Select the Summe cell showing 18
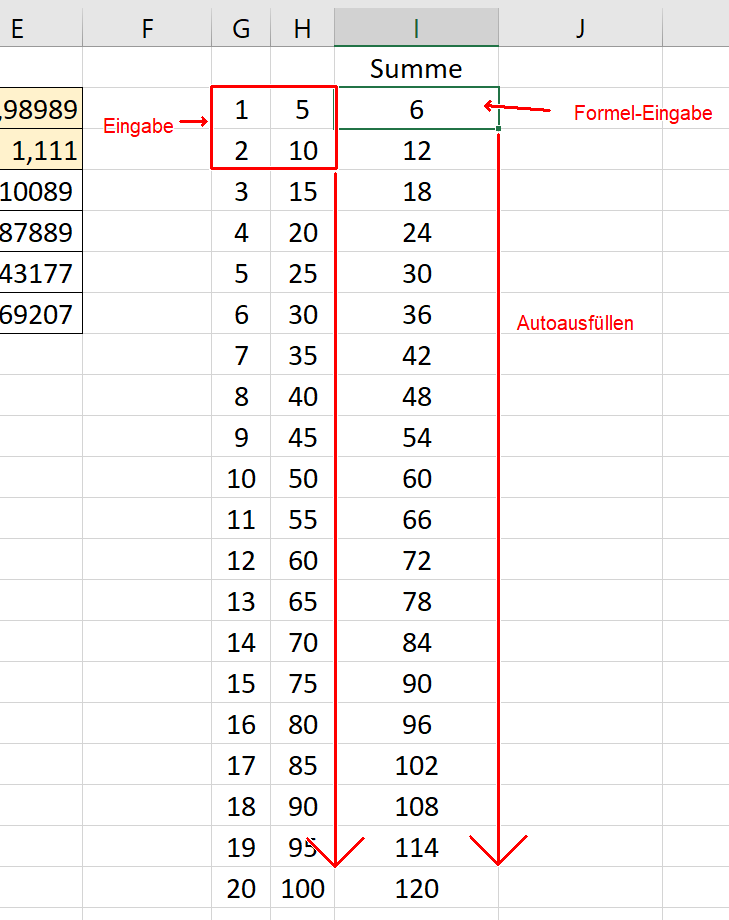729x920 pixels. coord(416,191)
